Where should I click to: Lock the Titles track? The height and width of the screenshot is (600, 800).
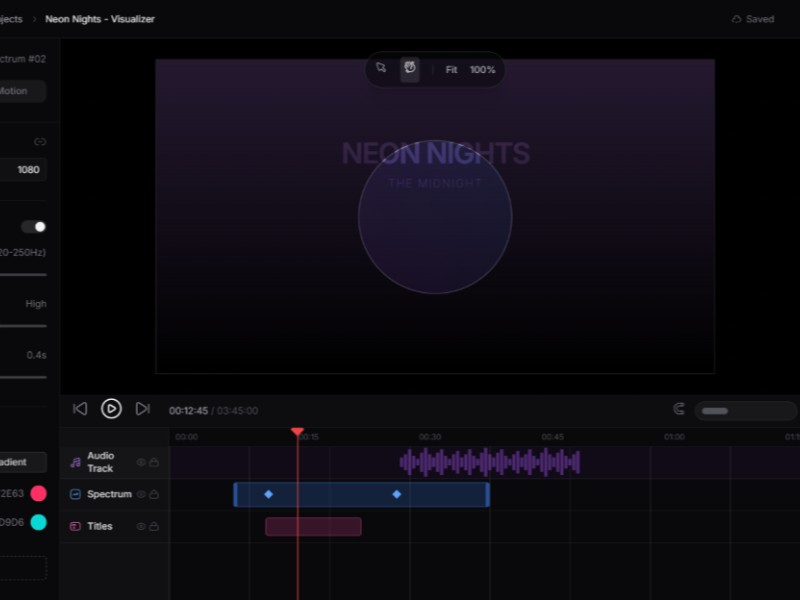point(154,526)
